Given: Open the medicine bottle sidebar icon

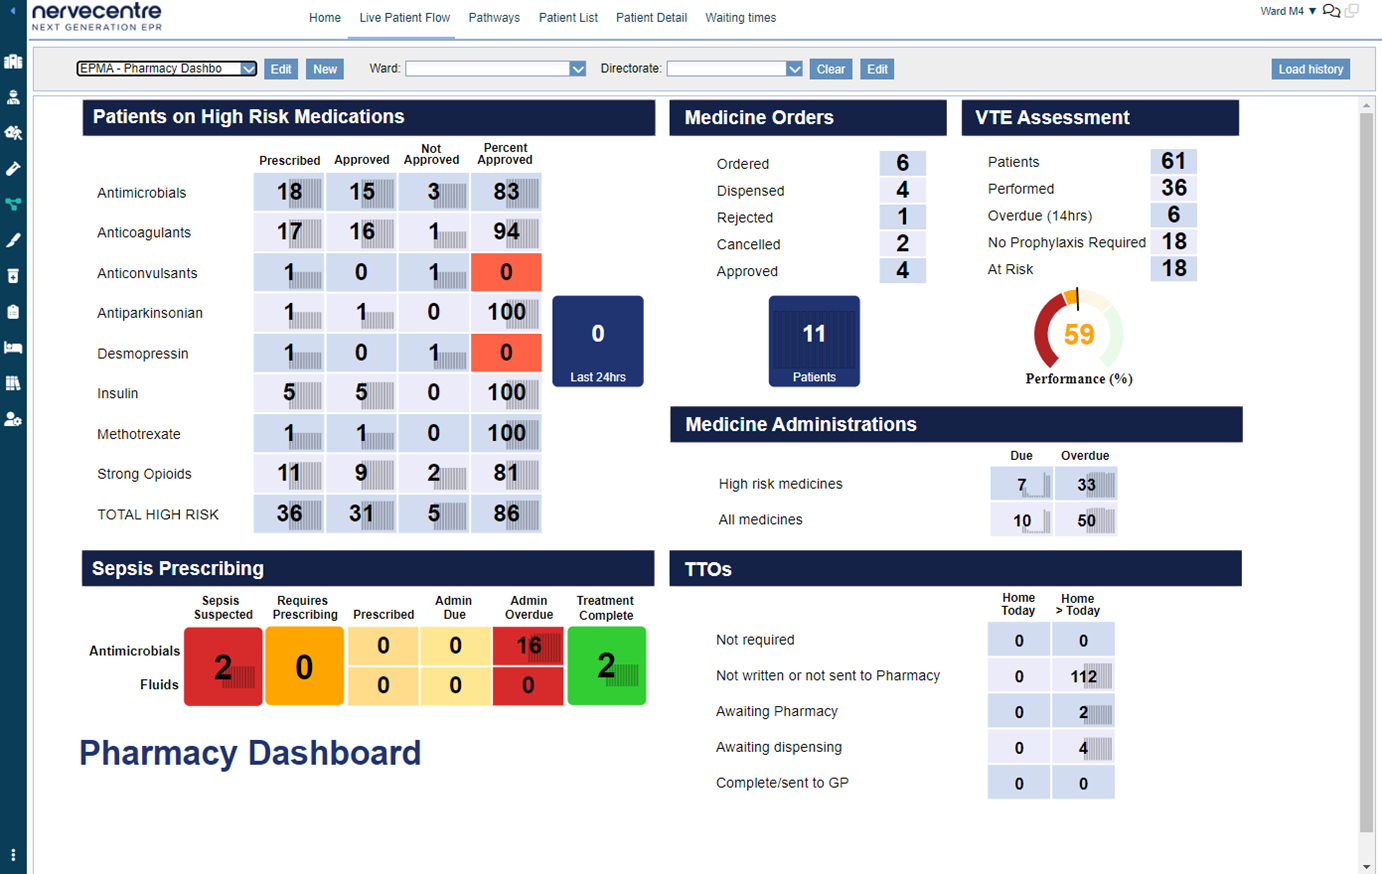Looking at the screenshot, I should (13, 276).
